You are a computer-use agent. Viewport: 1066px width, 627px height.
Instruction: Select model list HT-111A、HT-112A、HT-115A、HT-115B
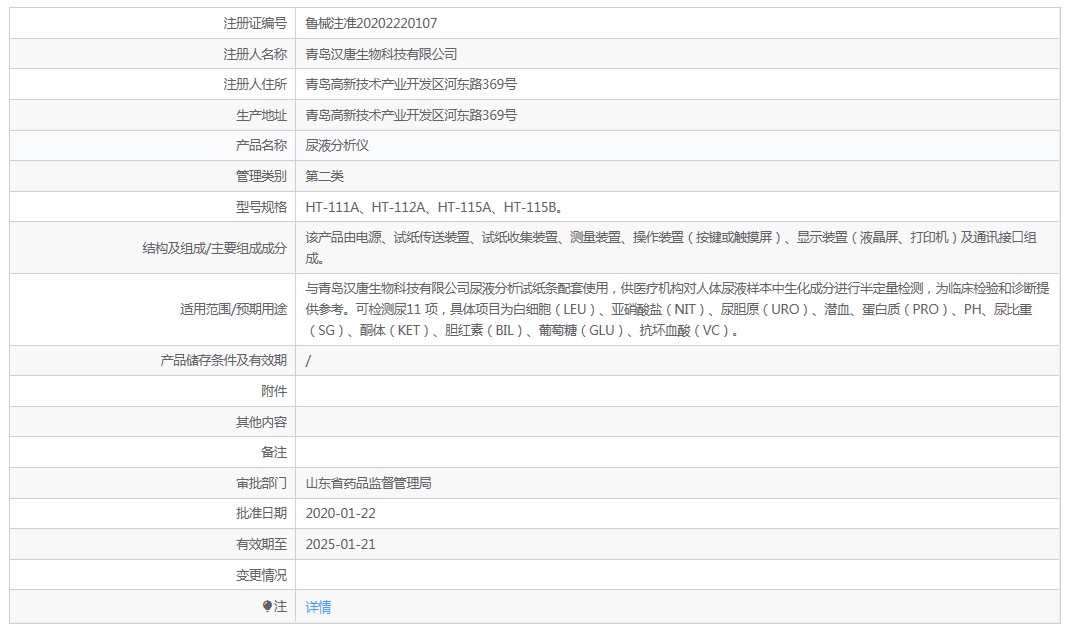(x=434, y=207)
